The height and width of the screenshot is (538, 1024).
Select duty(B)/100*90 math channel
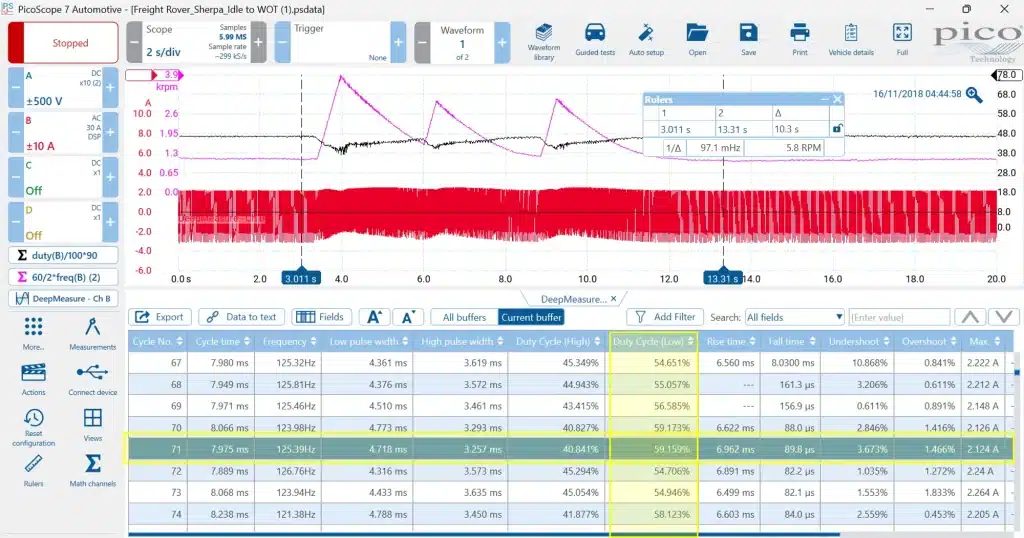coord(63,255)
